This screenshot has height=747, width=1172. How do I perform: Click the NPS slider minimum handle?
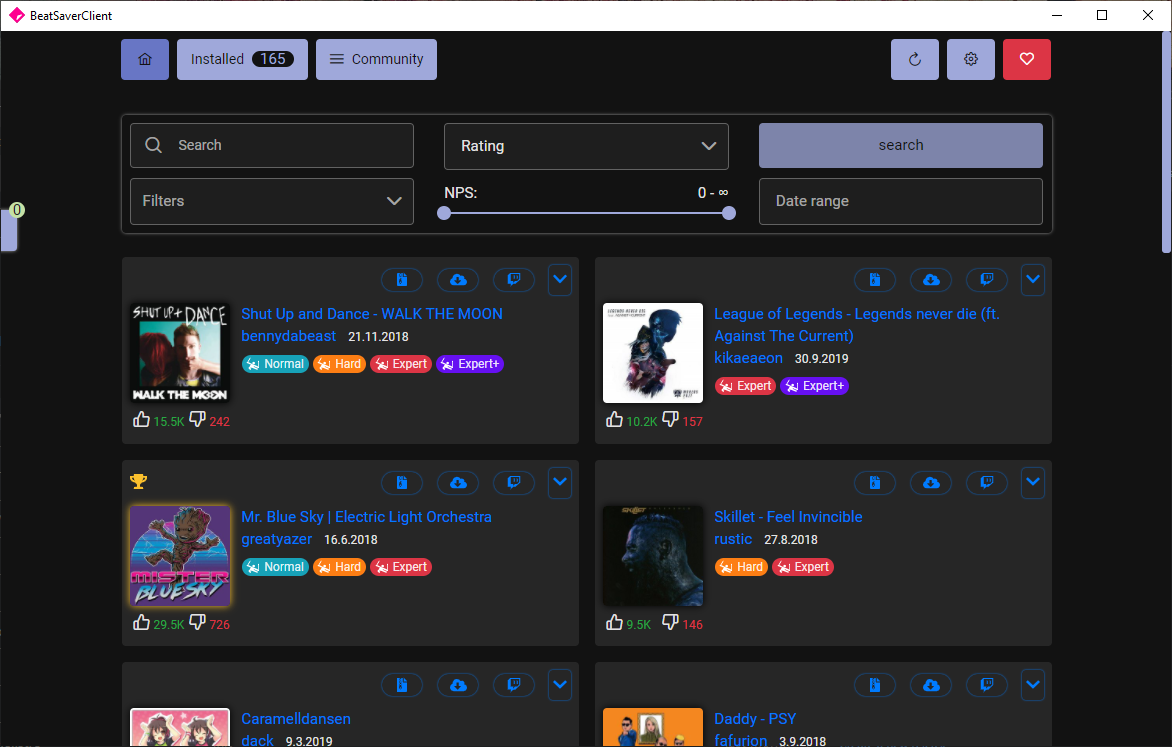click(444, 213)
